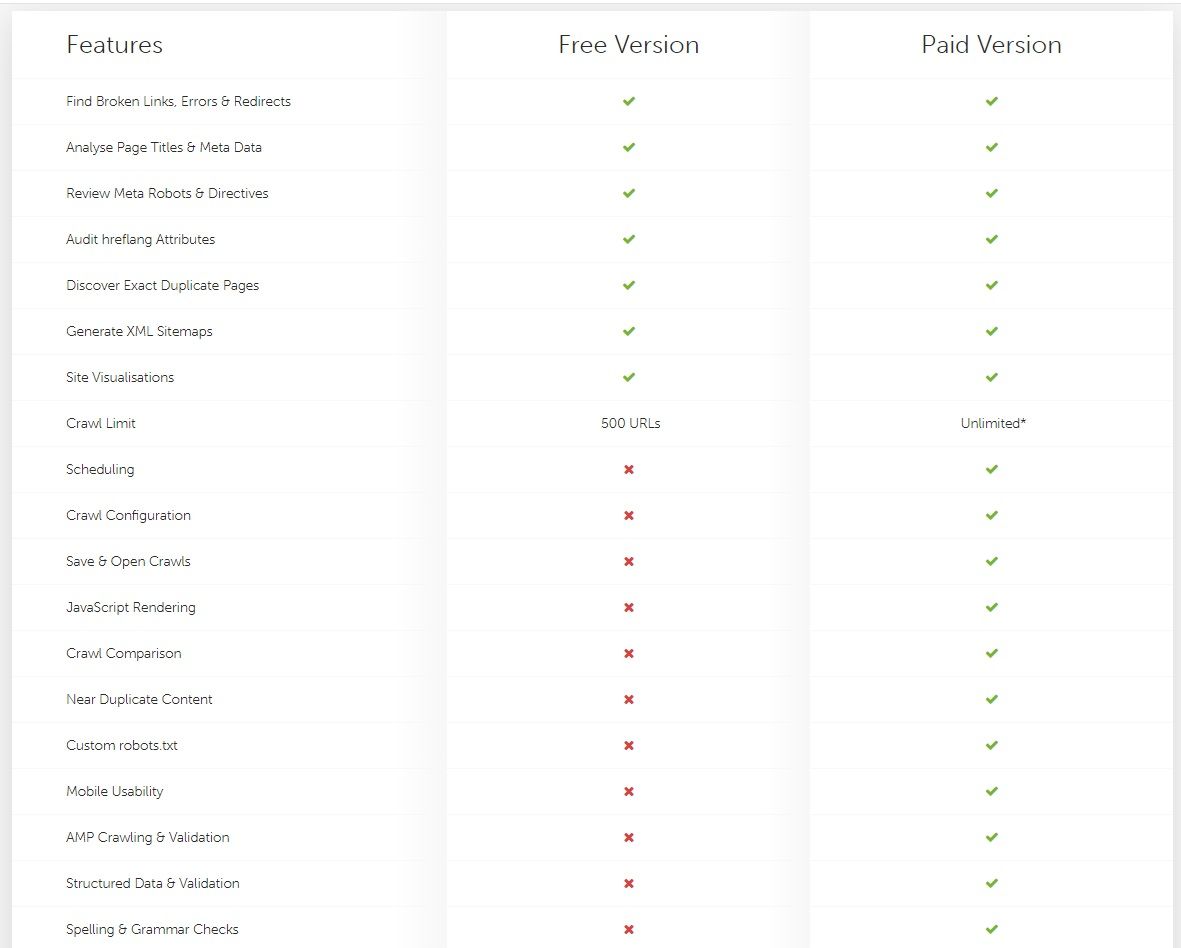
Task: Click the Paid Version checkmark for Audit hreflang Attributes
Action: pos(991,239)
